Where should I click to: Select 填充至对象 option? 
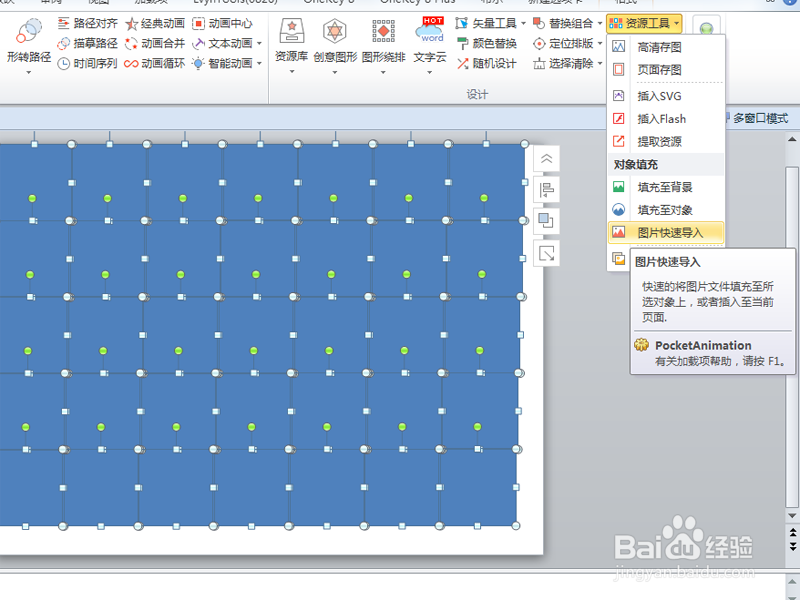tap(666, 210)
